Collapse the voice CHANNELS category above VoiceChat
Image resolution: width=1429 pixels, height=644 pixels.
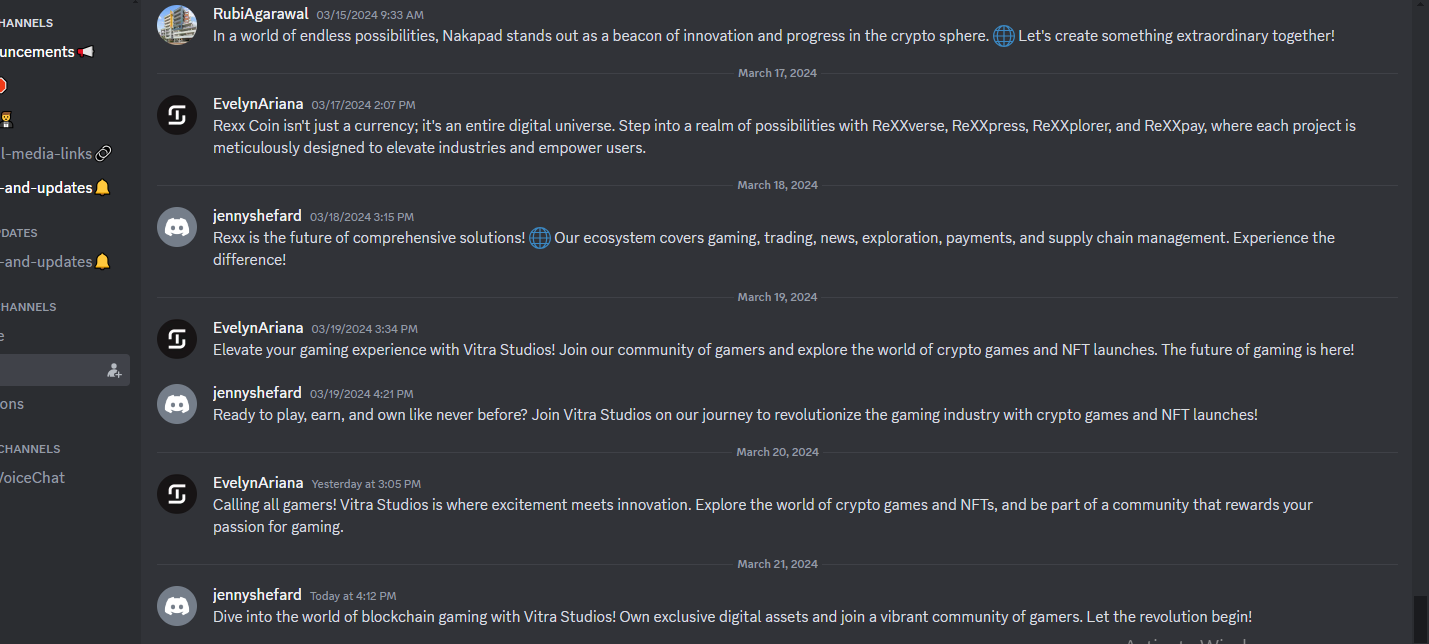coord(30,449)
